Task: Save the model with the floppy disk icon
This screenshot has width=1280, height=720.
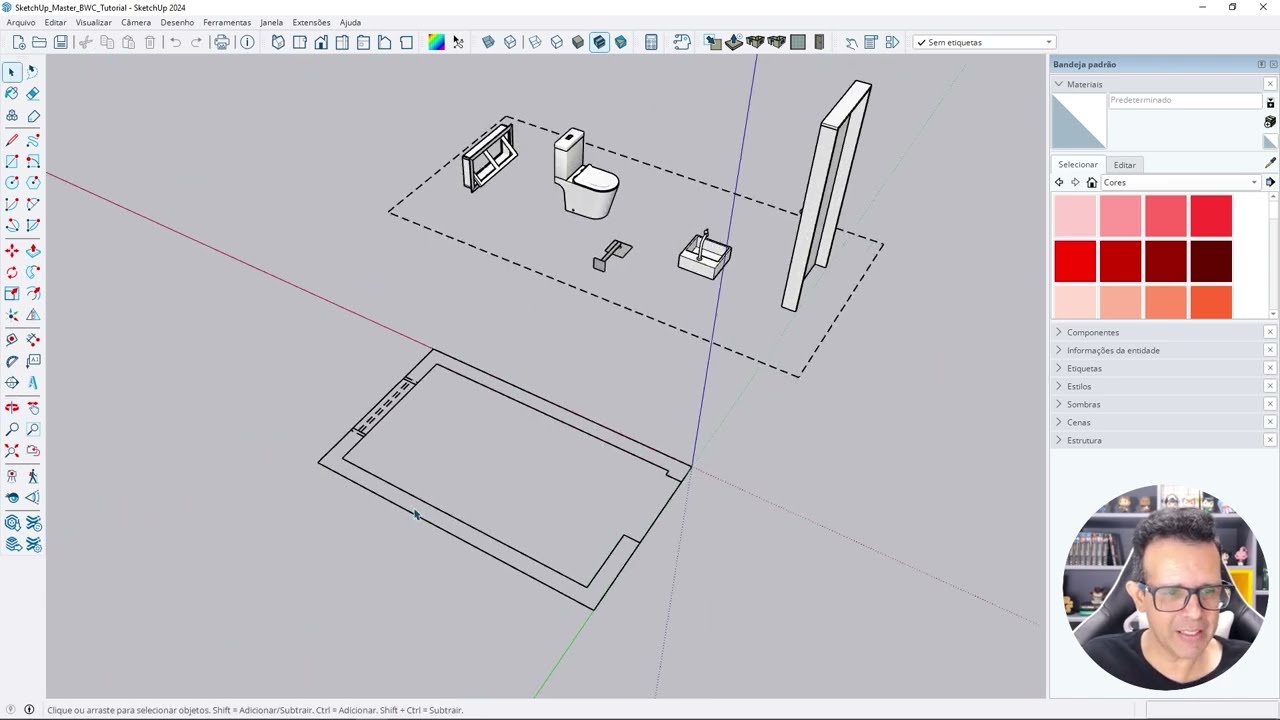Action: coord(61,42)
